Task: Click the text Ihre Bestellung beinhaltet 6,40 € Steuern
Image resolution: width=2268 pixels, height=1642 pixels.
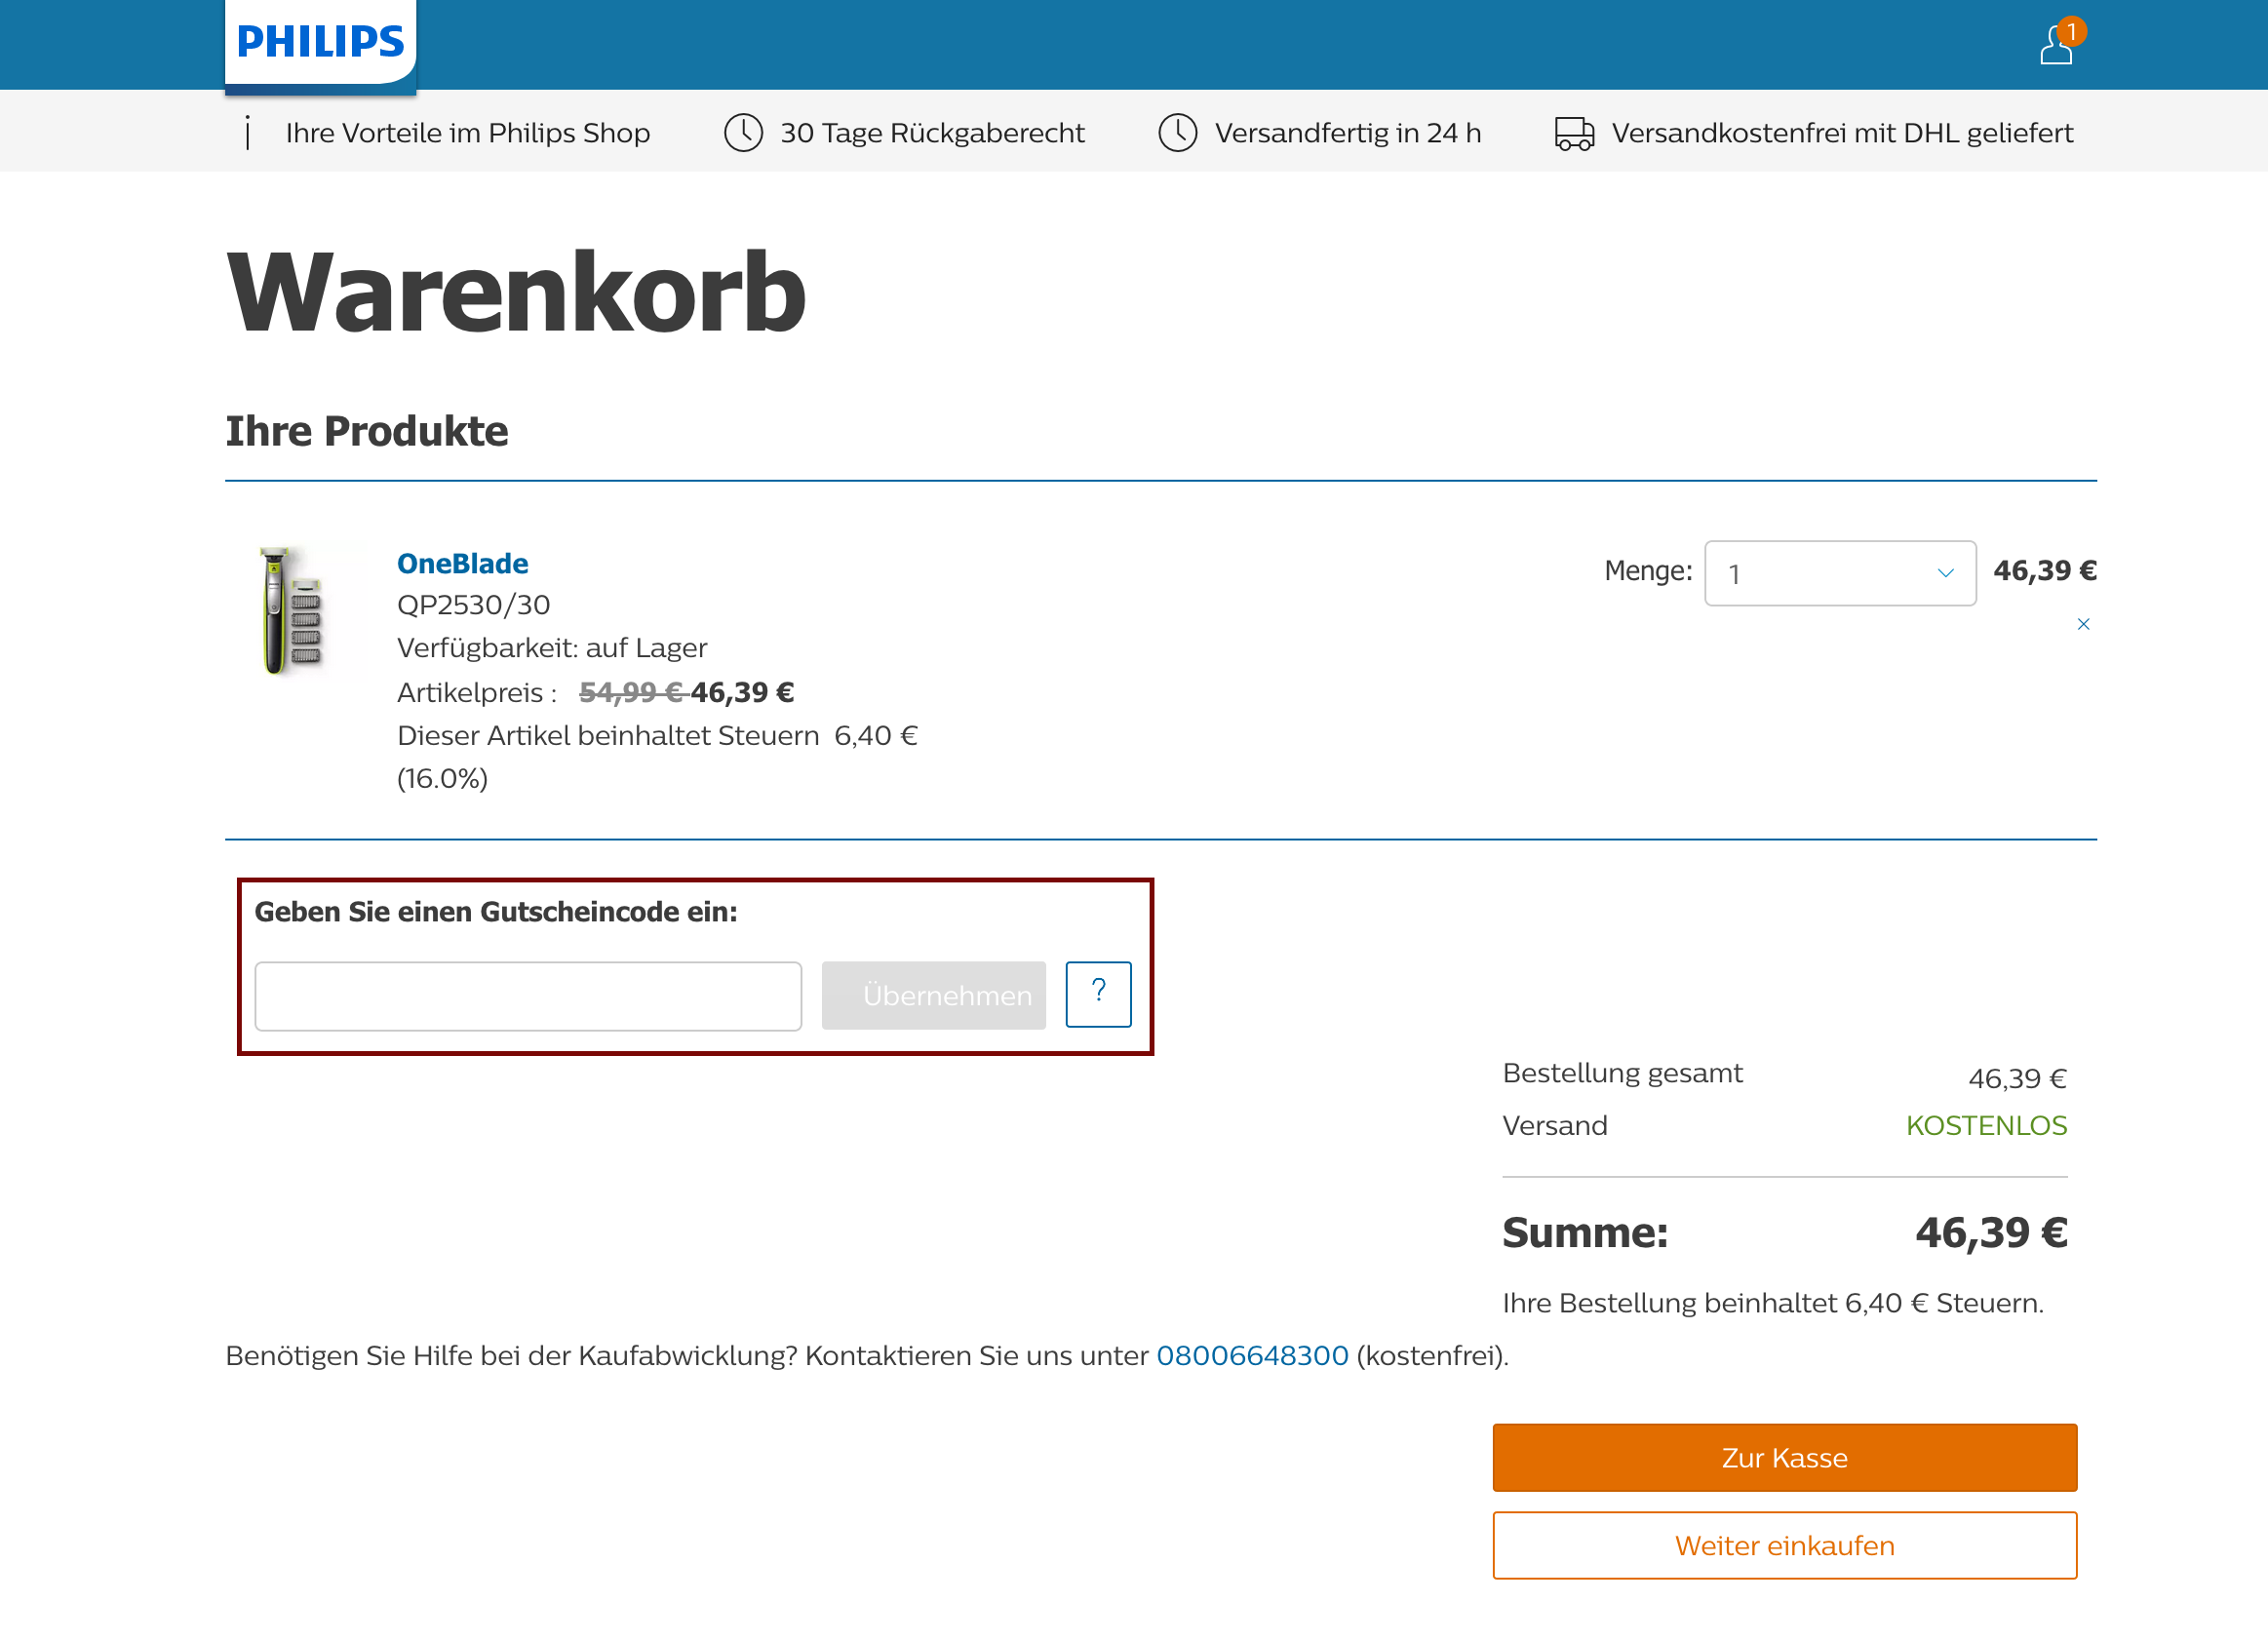Action: click(x=1773, y=1303)
